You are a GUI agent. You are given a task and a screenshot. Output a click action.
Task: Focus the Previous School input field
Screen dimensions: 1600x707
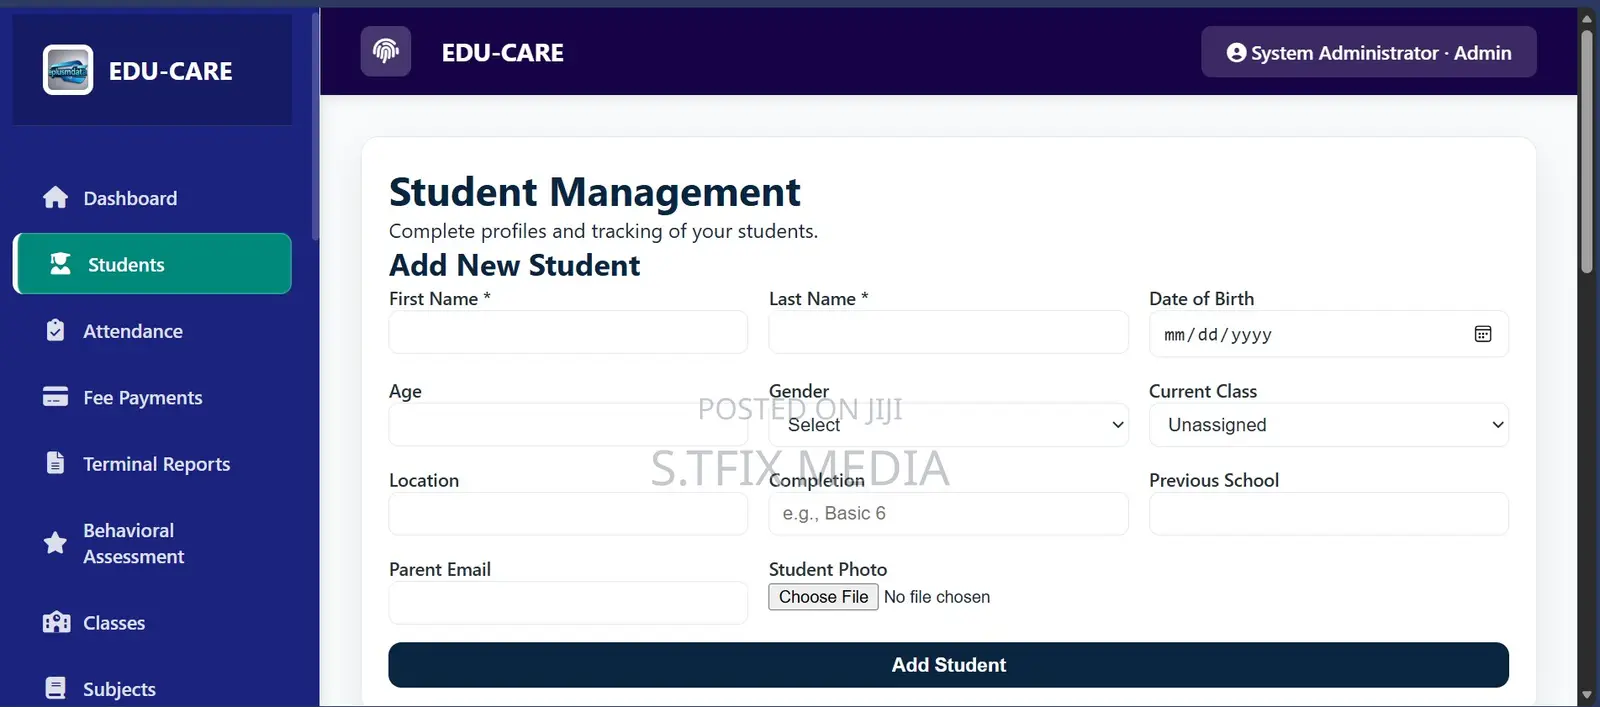pos(1328,513)
